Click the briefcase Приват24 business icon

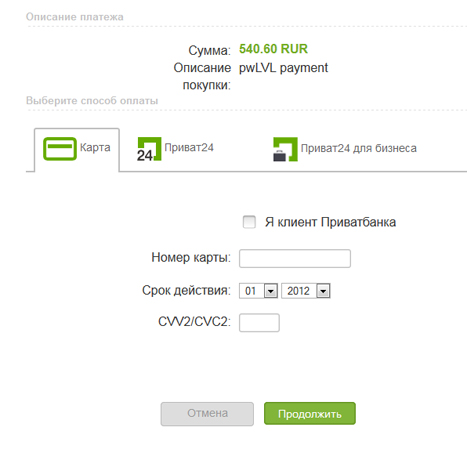[x=285, y=149]
